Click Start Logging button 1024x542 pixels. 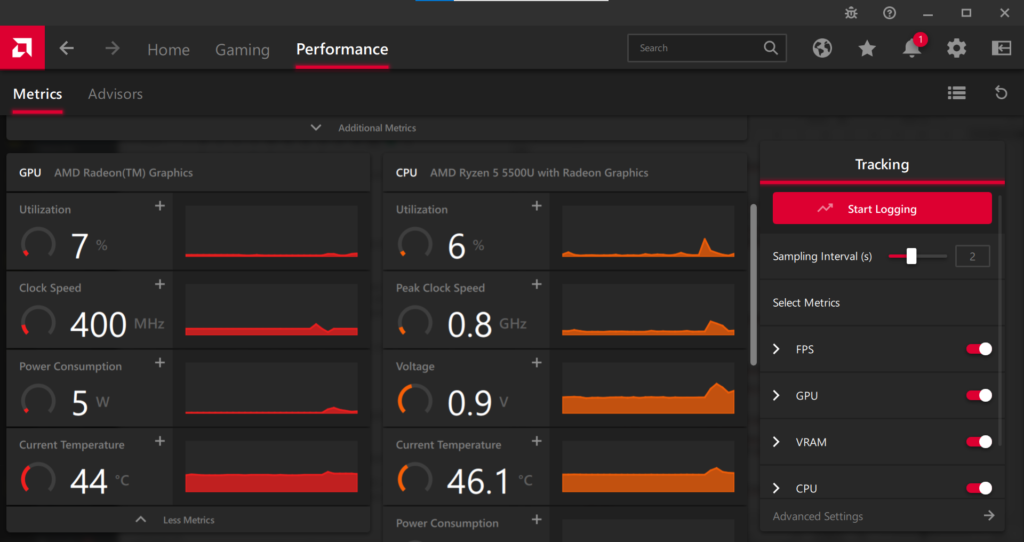[882, 209]
